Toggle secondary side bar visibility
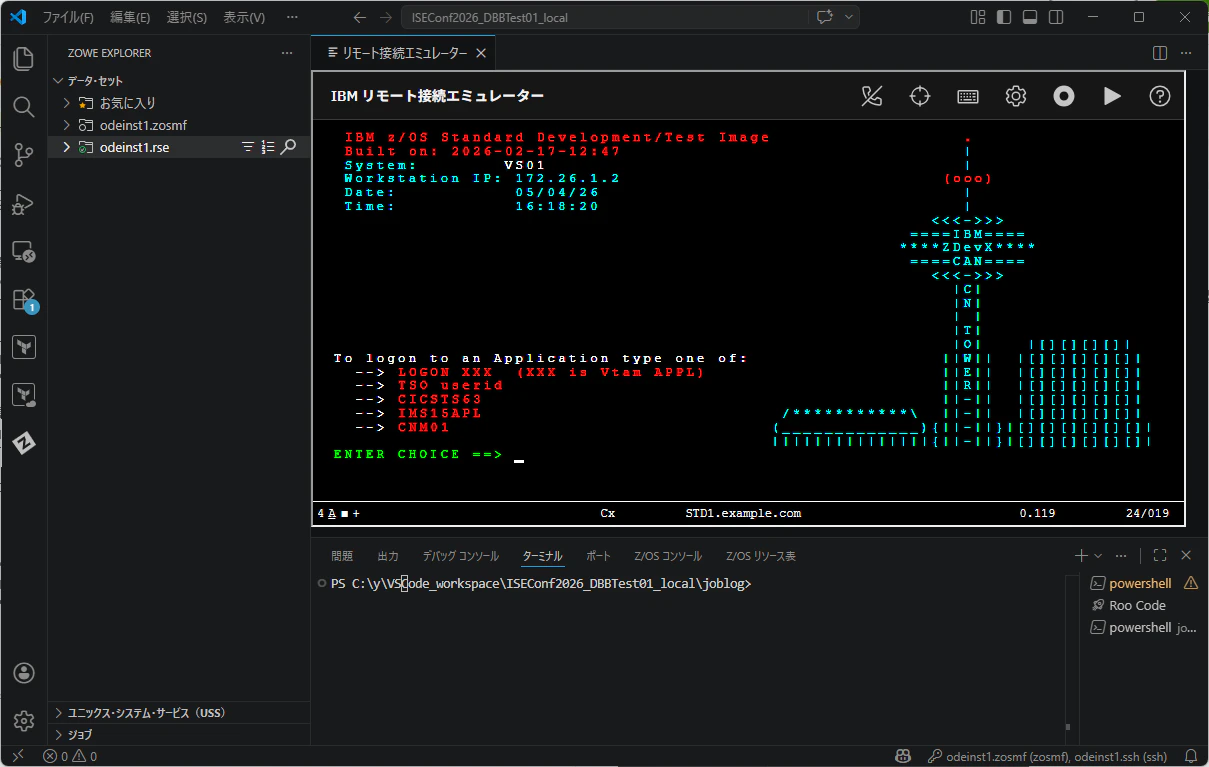The image size is (1209, 767). point(1056,17)
